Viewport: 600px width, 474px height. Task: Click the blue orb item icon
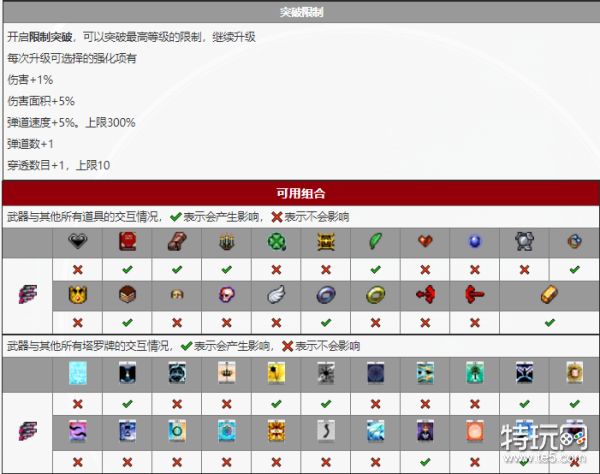coord(474,242)
